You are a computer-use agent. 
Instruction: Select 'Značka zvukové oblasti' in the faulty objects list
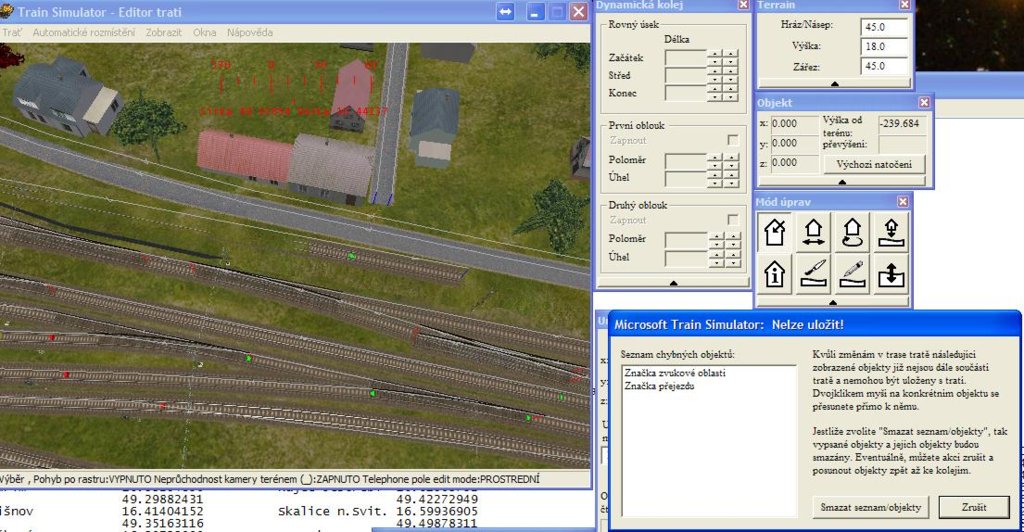pos(675,373)
